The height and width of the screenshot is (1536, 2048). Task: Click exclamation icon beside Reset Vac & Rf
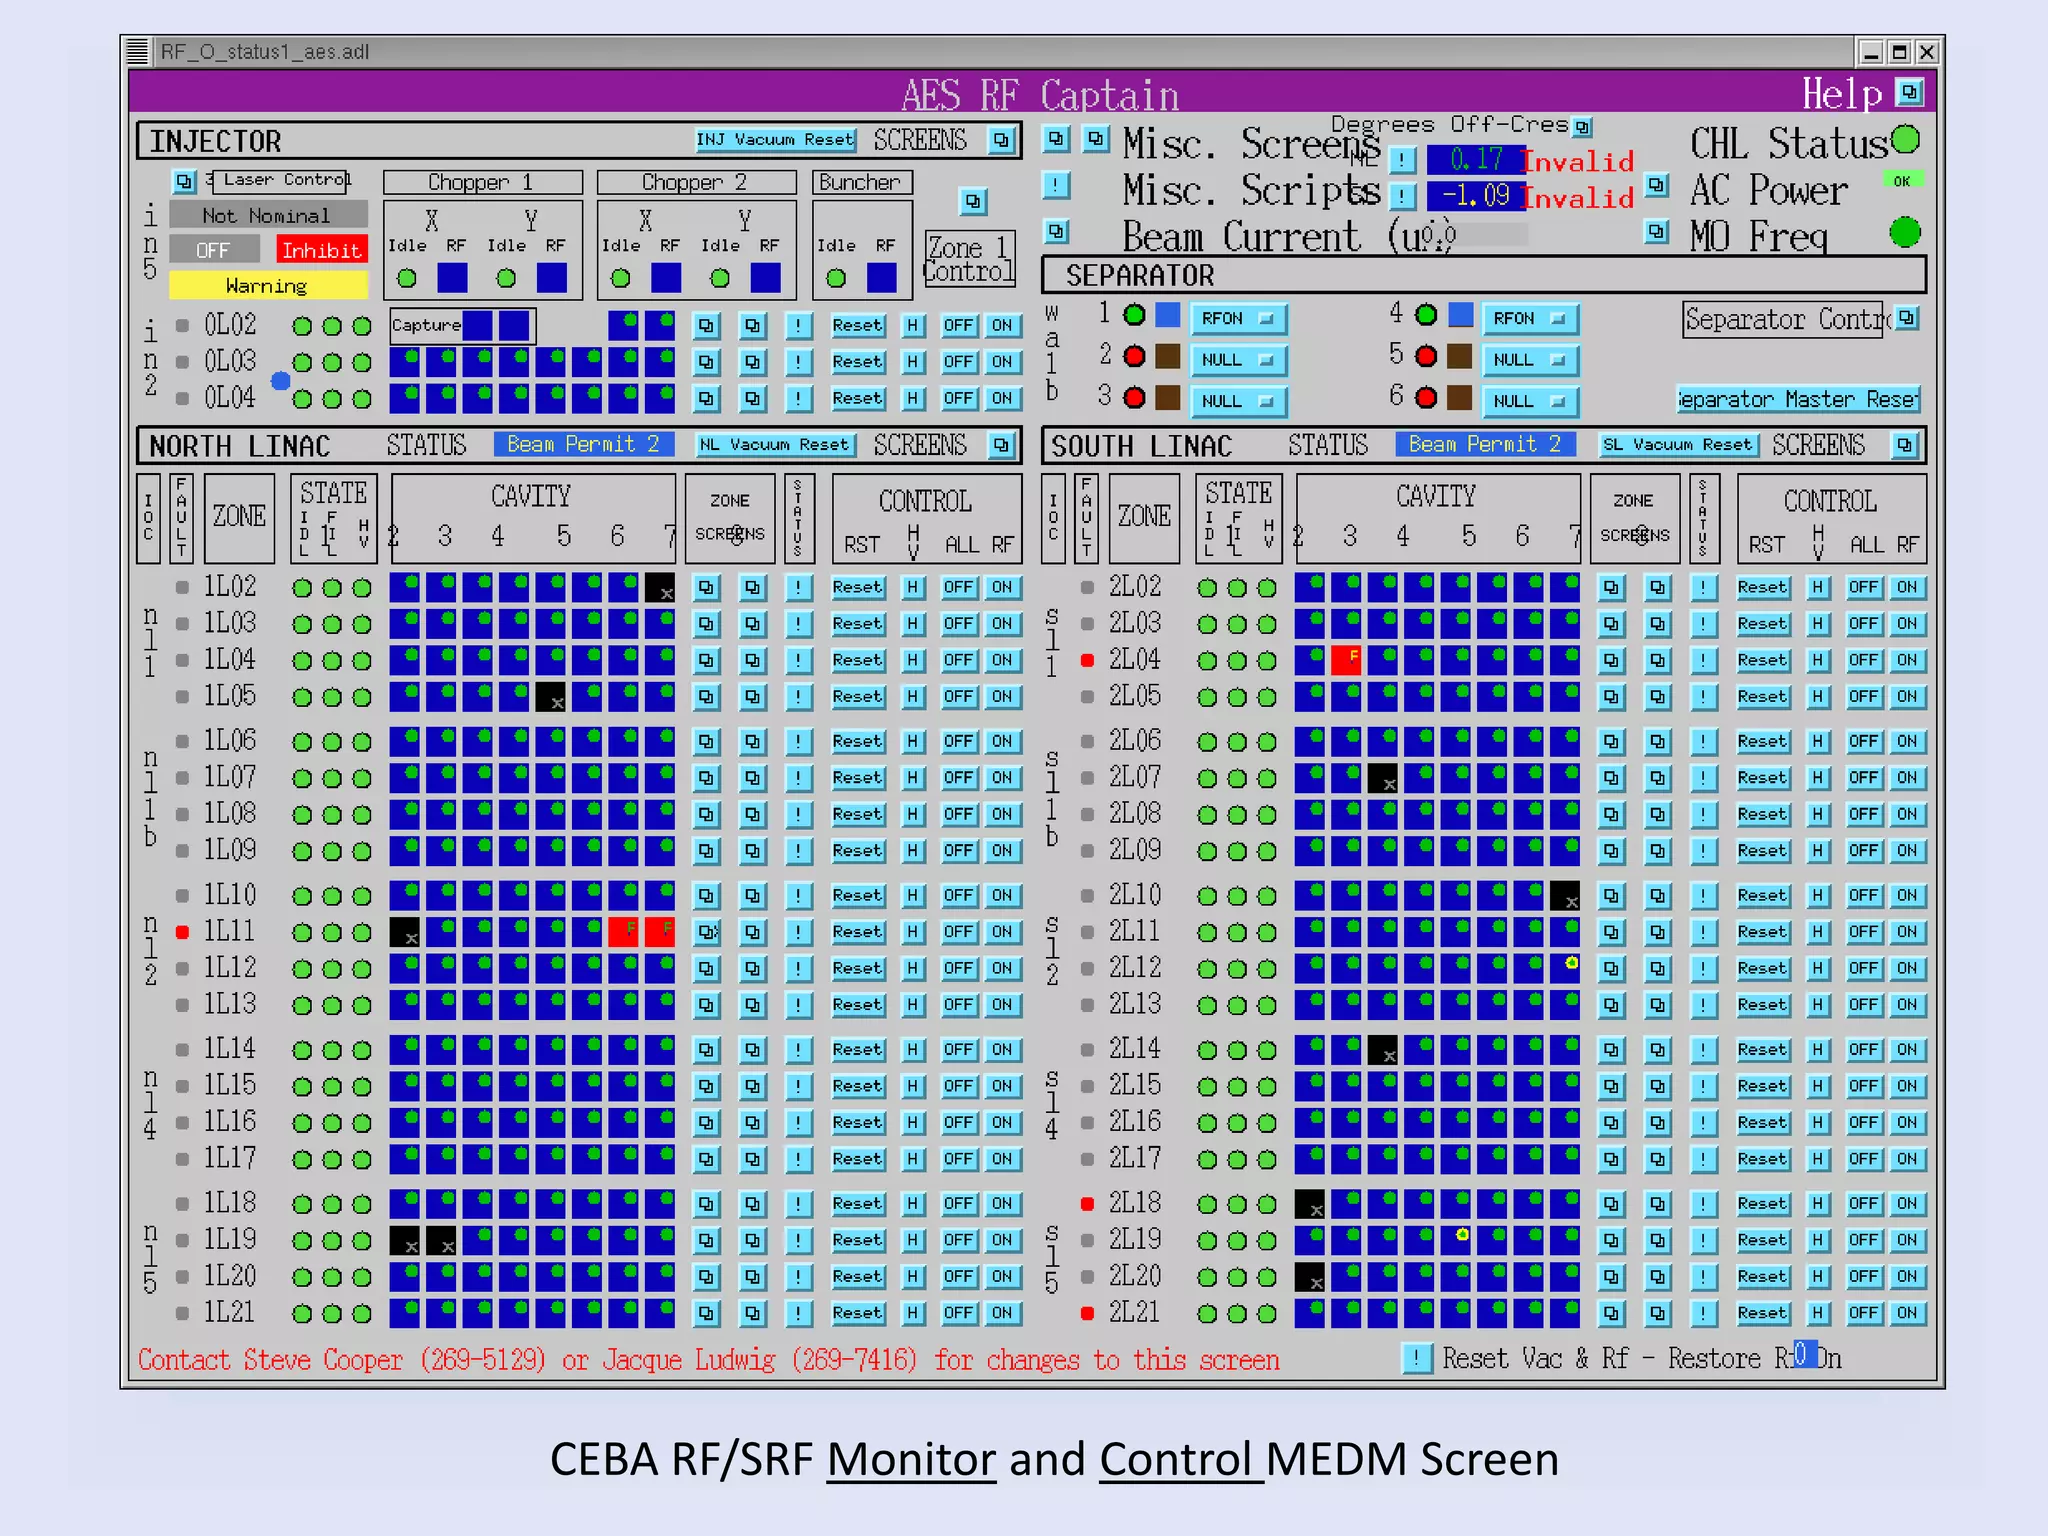point(1416,1357)
